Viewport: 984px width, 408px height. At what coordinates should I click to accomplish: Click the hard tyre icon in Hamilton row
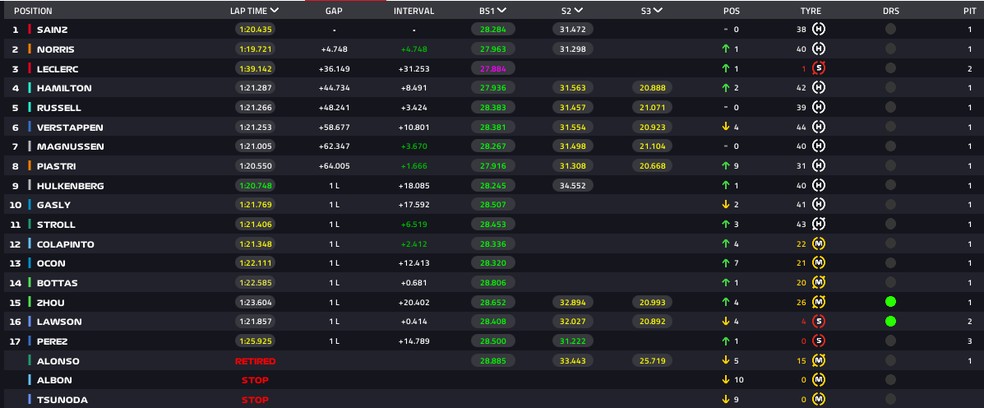pos(818,88)
